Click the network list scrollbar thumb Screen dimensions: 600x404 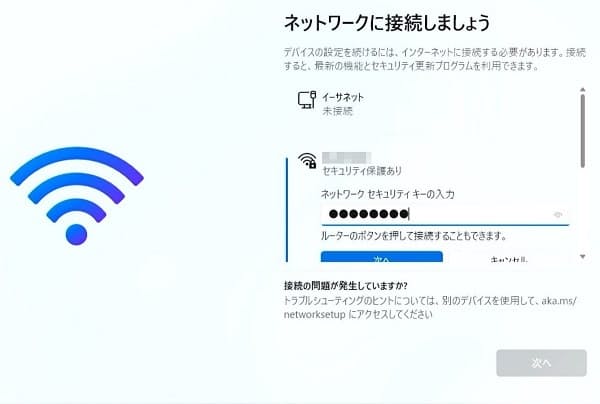pos(582,130)
